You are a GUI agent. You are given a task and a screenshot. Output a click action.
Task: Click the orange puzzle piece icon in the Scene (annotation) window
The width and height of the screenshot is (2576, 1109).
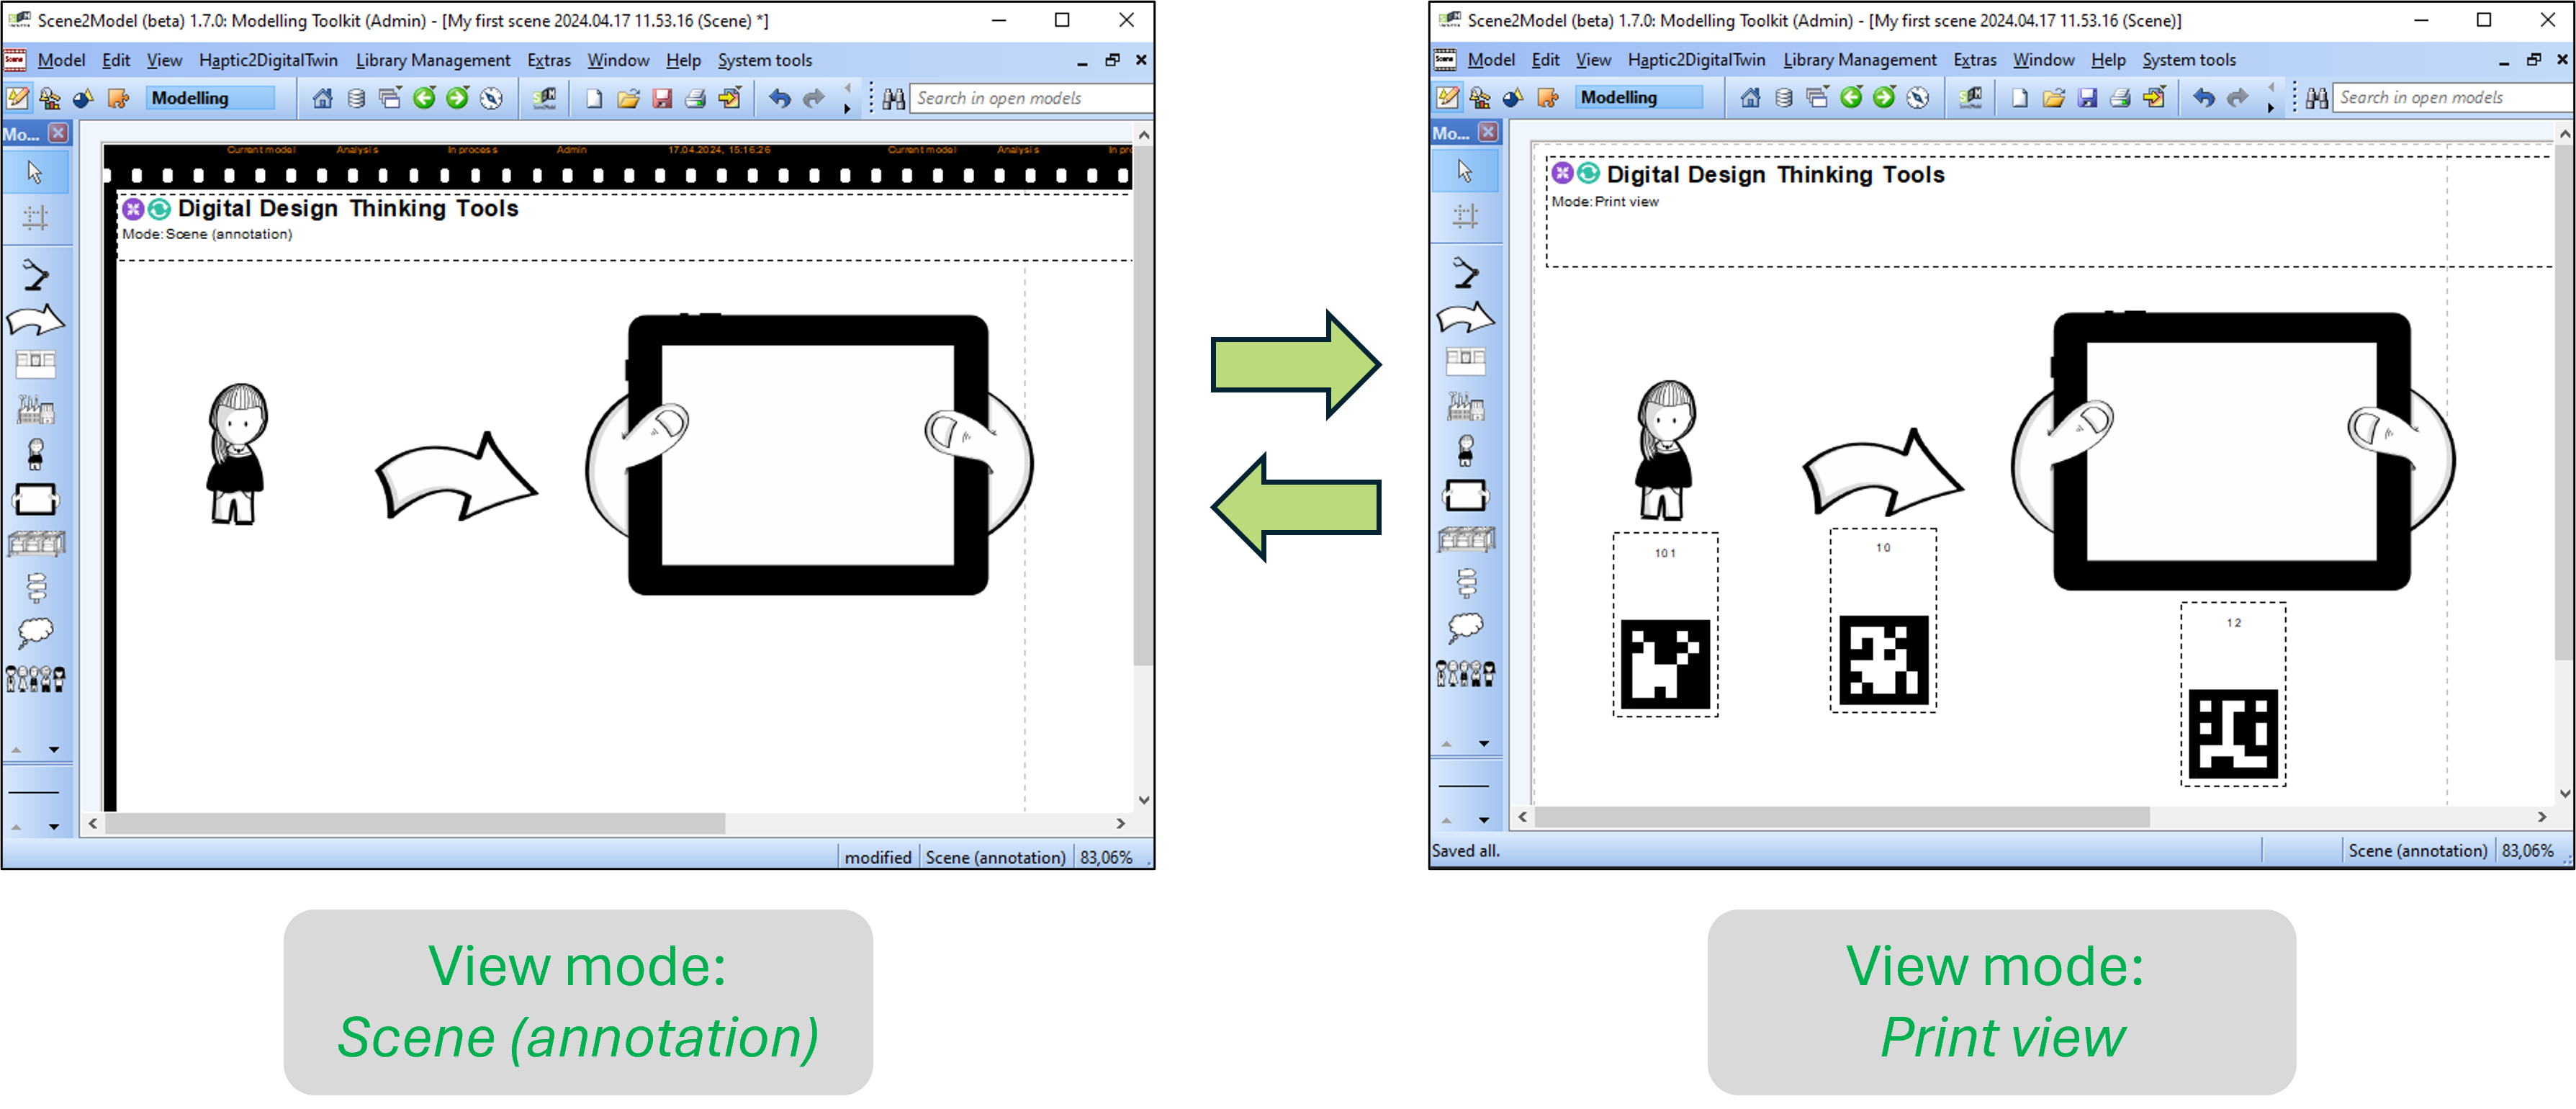tap(118, 98)
